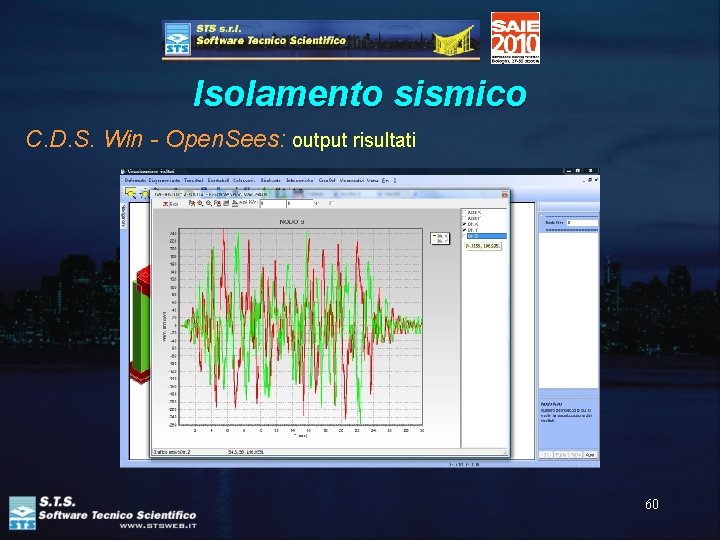The width and height of the screenshot is (720, 540).
Task: Click the zoom-out magnifier in chart toolbar
Action: point(209,203)
